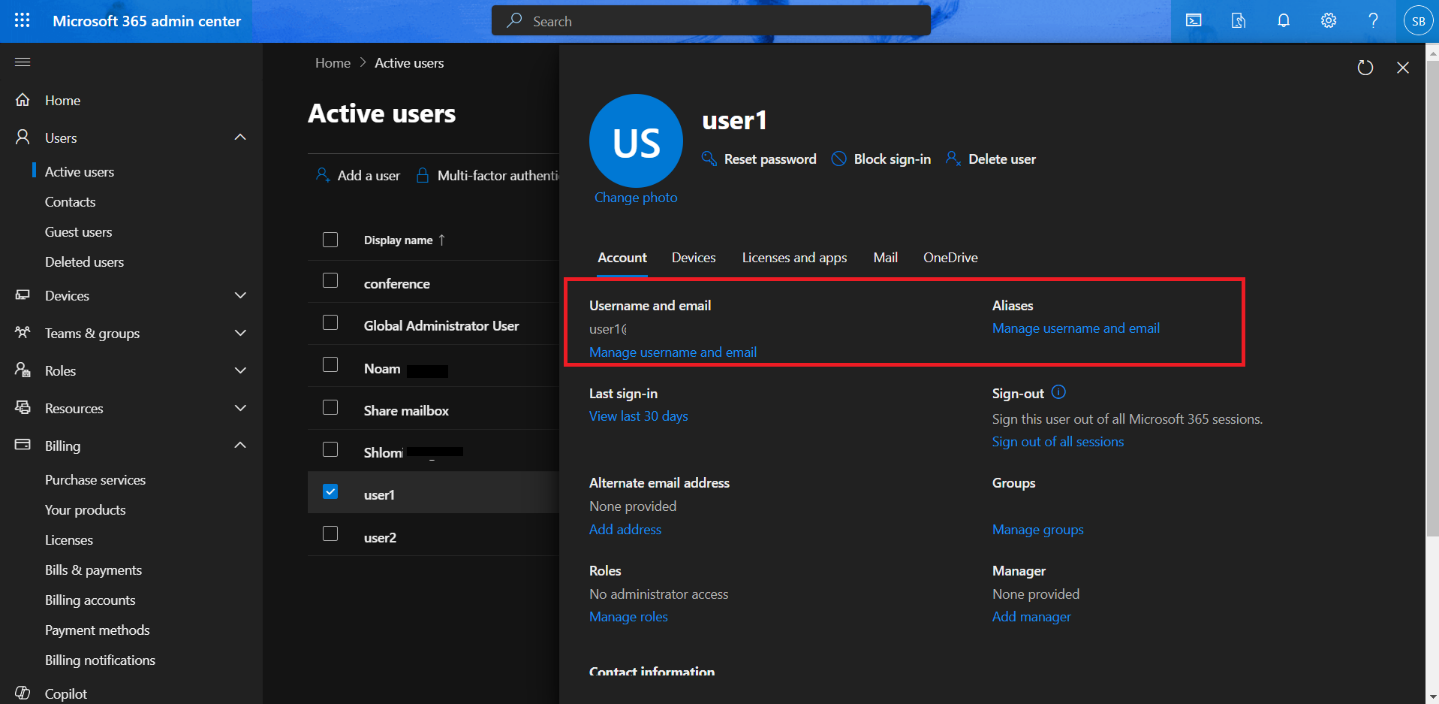
Task: Click the help question mark icon
Action: click(1374, 21)
